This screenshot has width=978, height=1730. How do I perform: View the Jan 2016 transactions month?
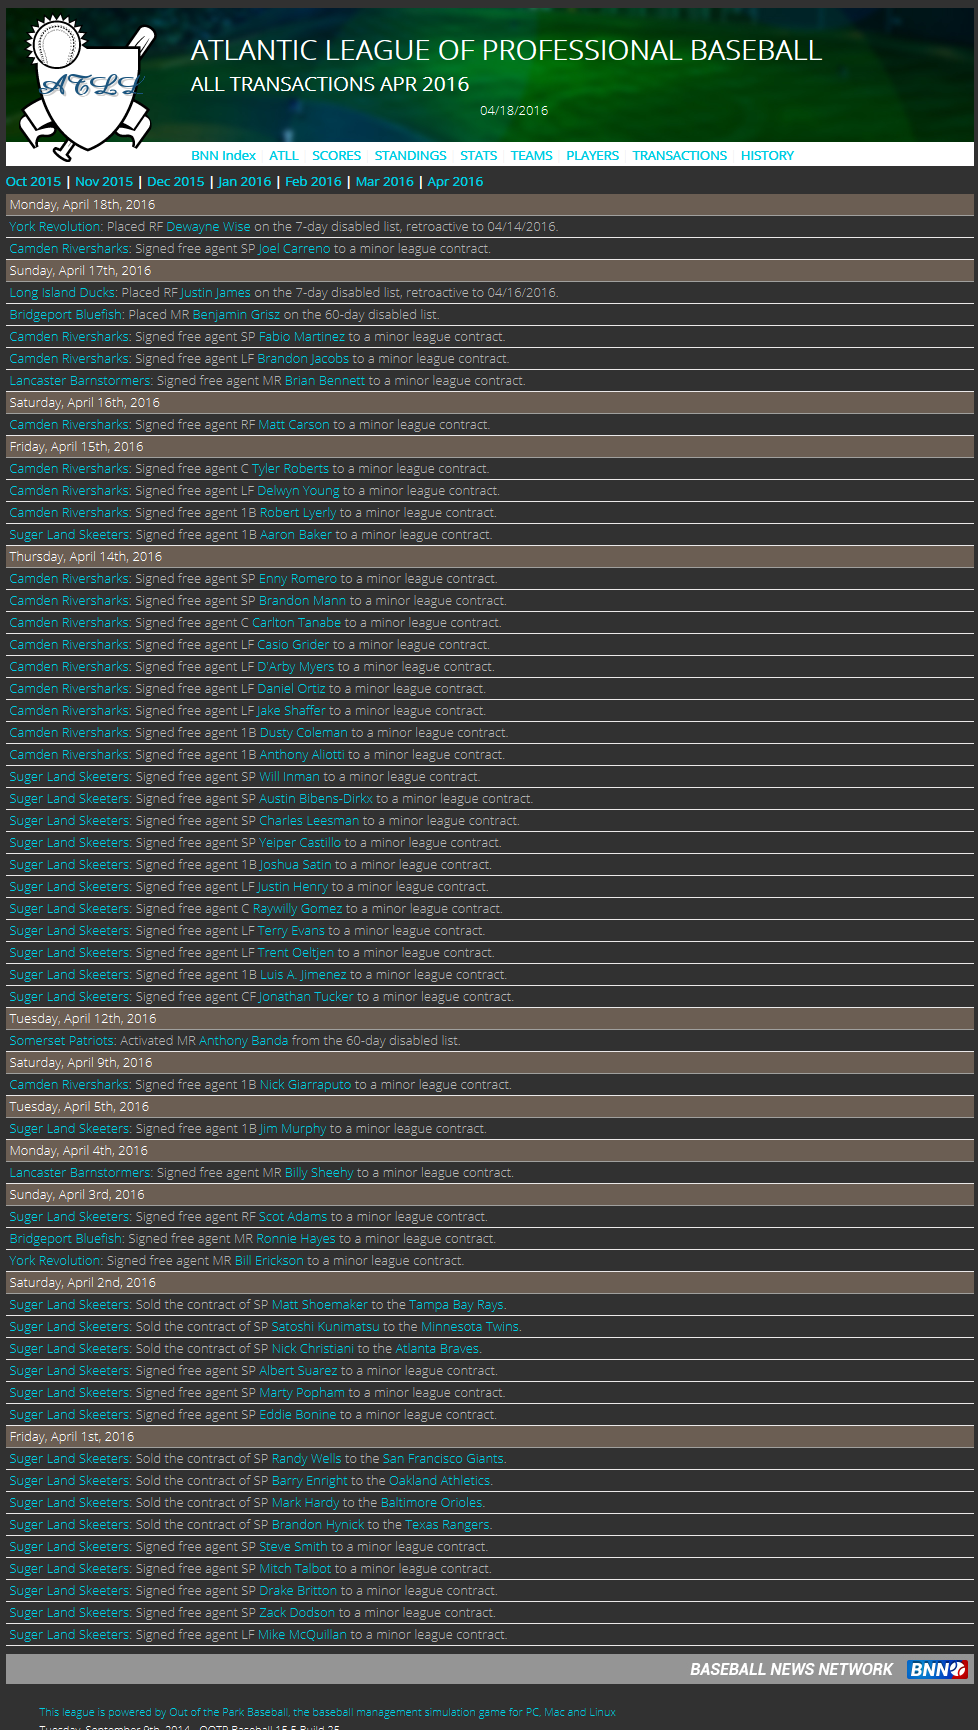tap(244, 181)
